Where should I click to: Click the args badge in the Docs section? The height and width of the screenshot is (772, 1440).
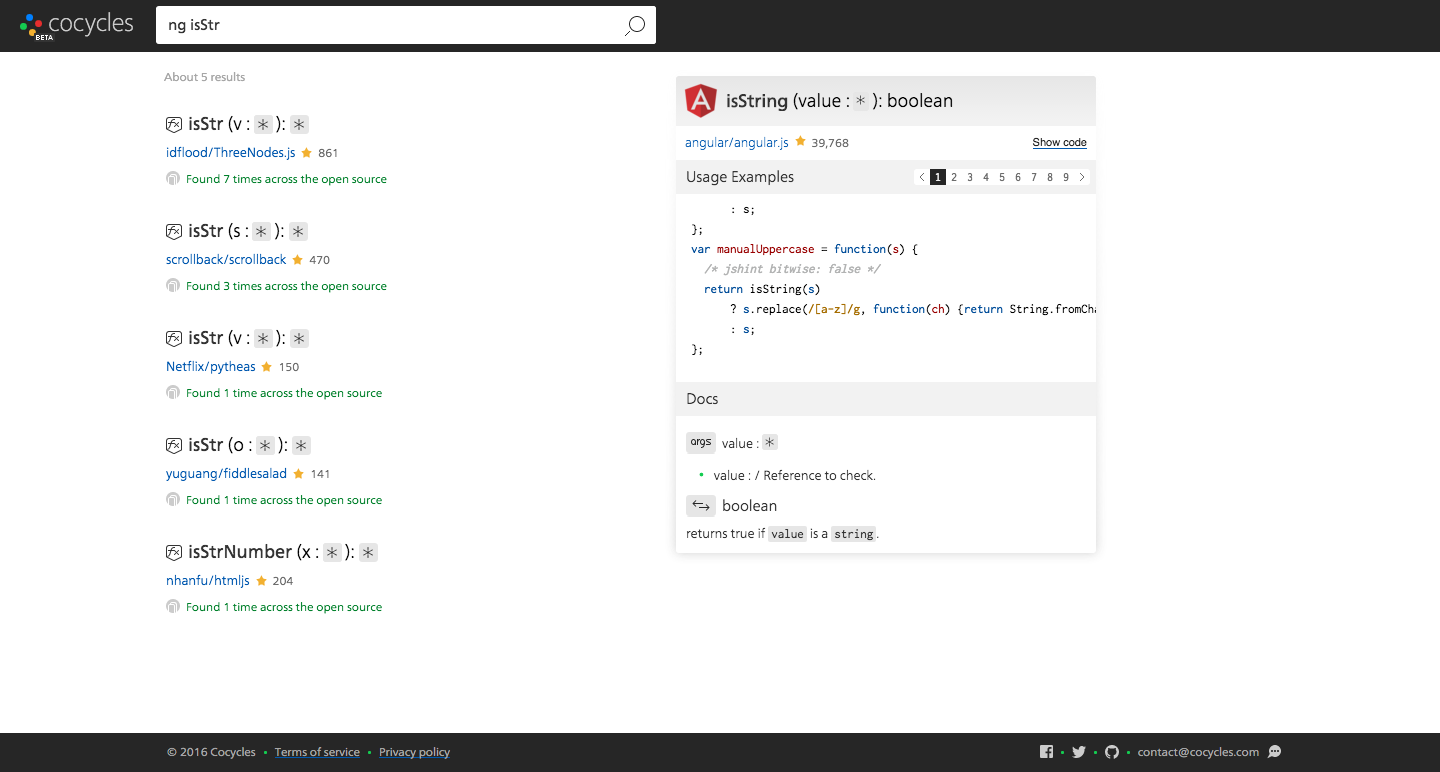[701, 442]
